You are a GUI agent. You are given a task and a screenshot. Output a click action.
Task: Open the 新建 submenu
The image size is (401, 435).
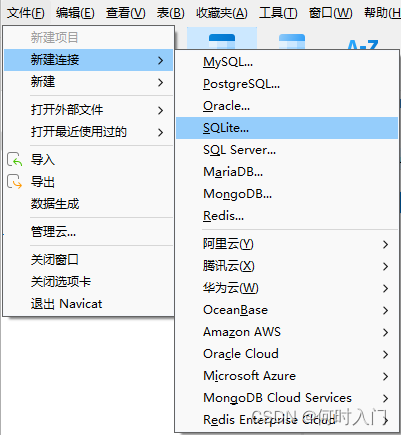tap(88, 82)
